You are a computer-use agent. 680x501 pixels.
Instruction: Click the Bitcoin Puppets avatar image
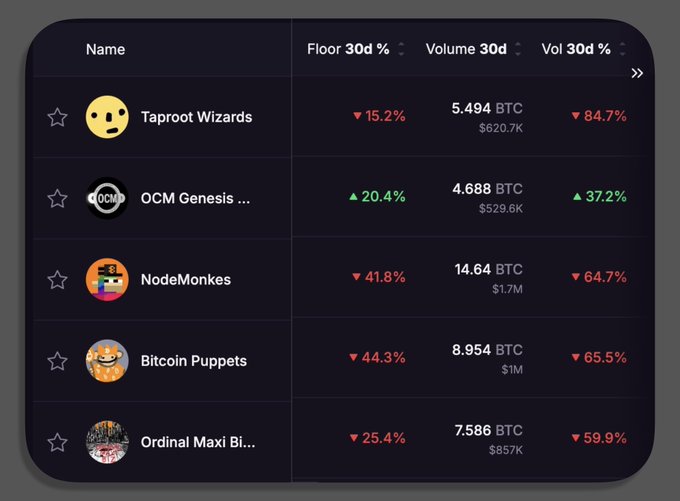tap(107, 360)
